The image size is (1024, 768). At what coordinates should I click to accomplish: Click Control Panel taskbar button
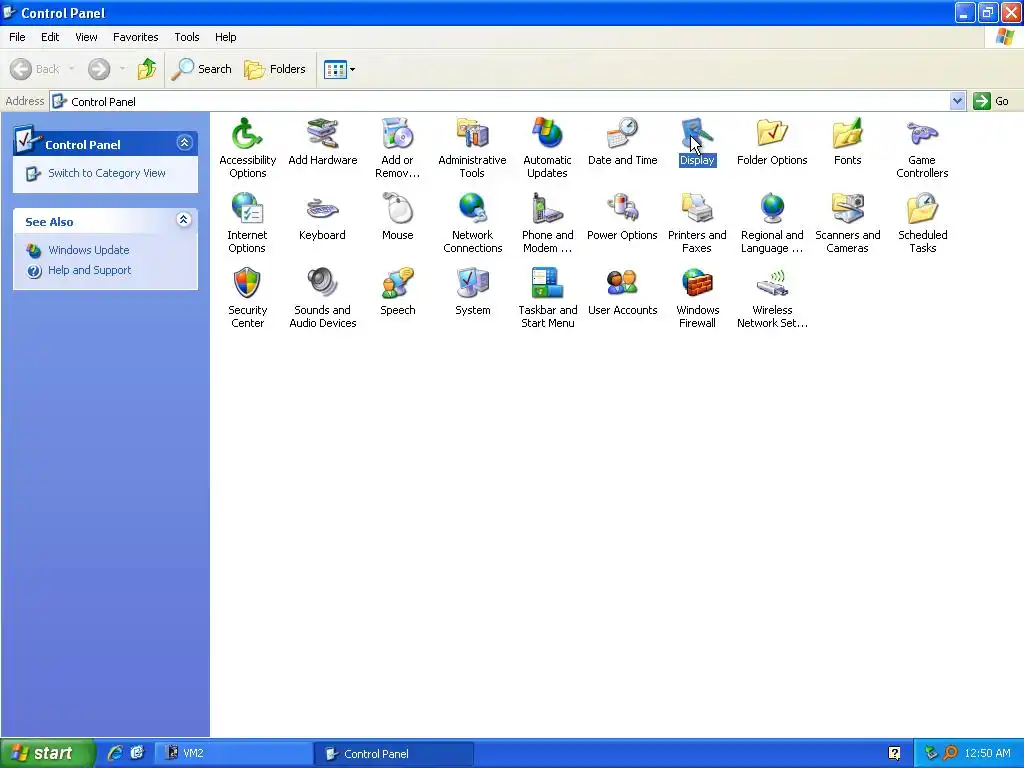[393, 753]
